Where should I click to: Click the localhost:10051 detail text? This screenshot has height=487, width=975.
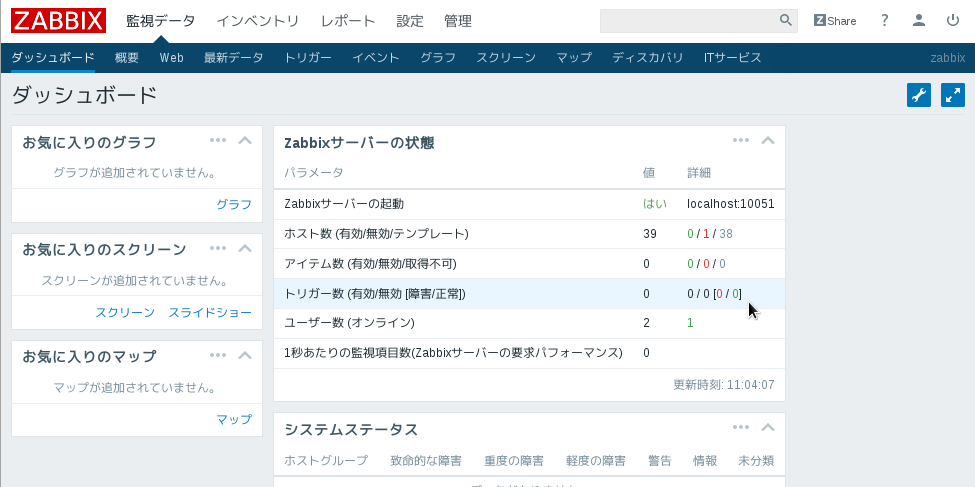coord(731,203)
